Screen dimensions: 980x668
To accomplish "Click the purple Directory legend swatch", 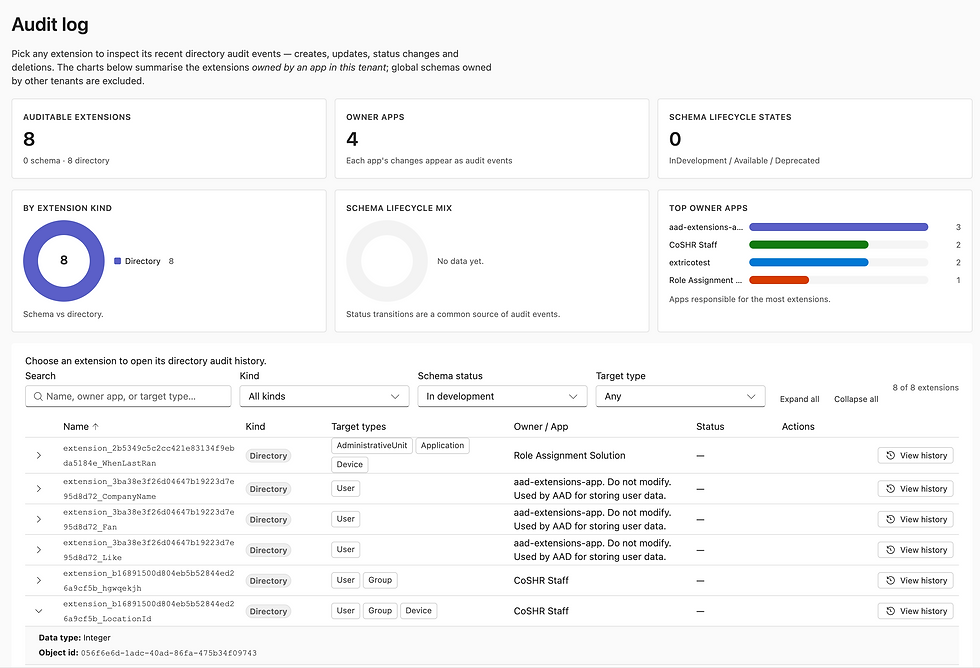I will 118,261.
